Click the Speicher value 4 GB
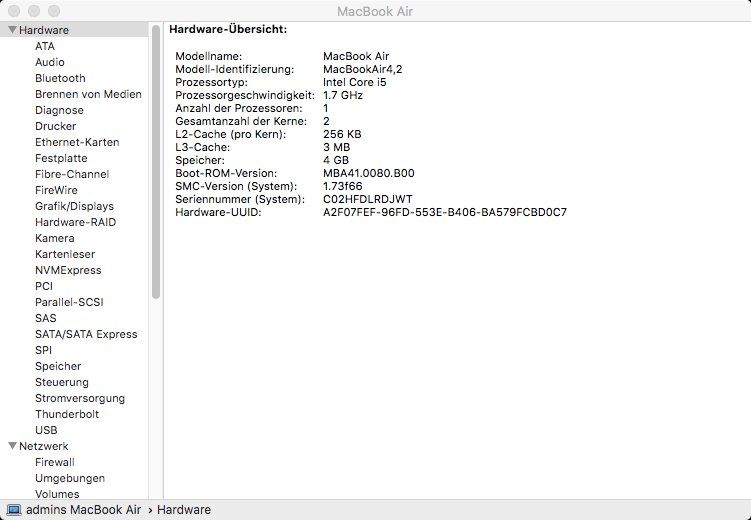The width and height of the screenshot is (751, 520). tap(336, 160)
